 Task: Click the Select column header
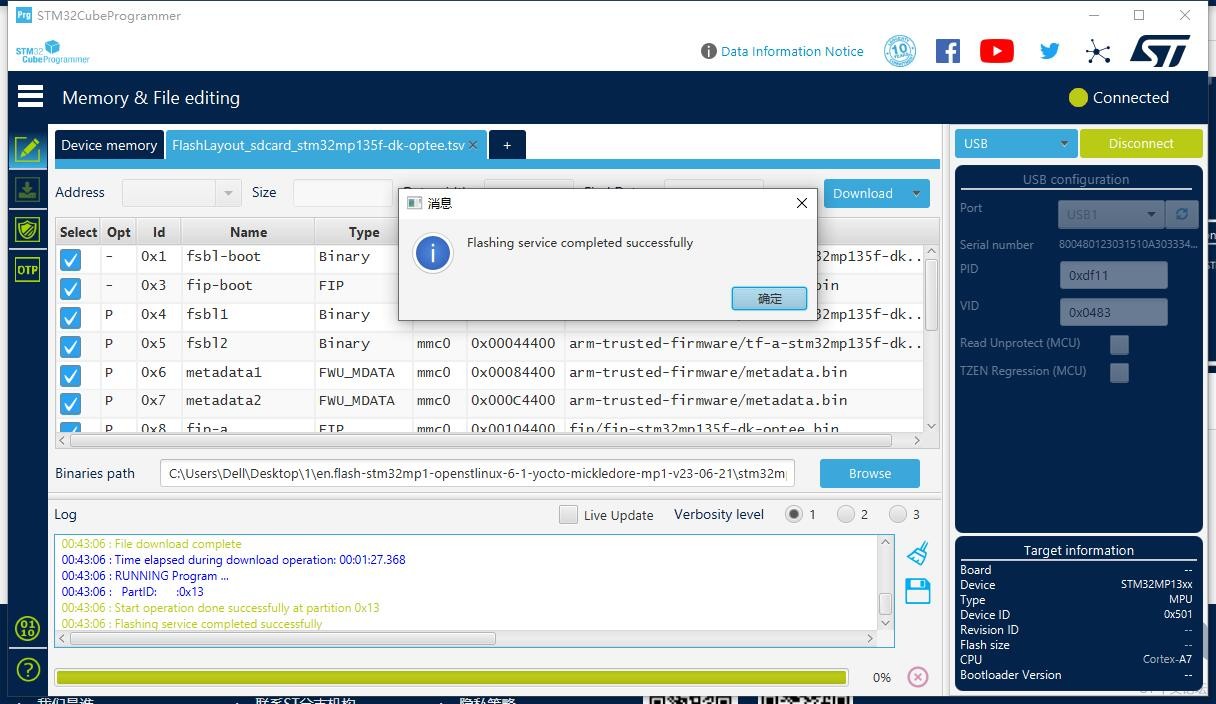pos(78,232)
